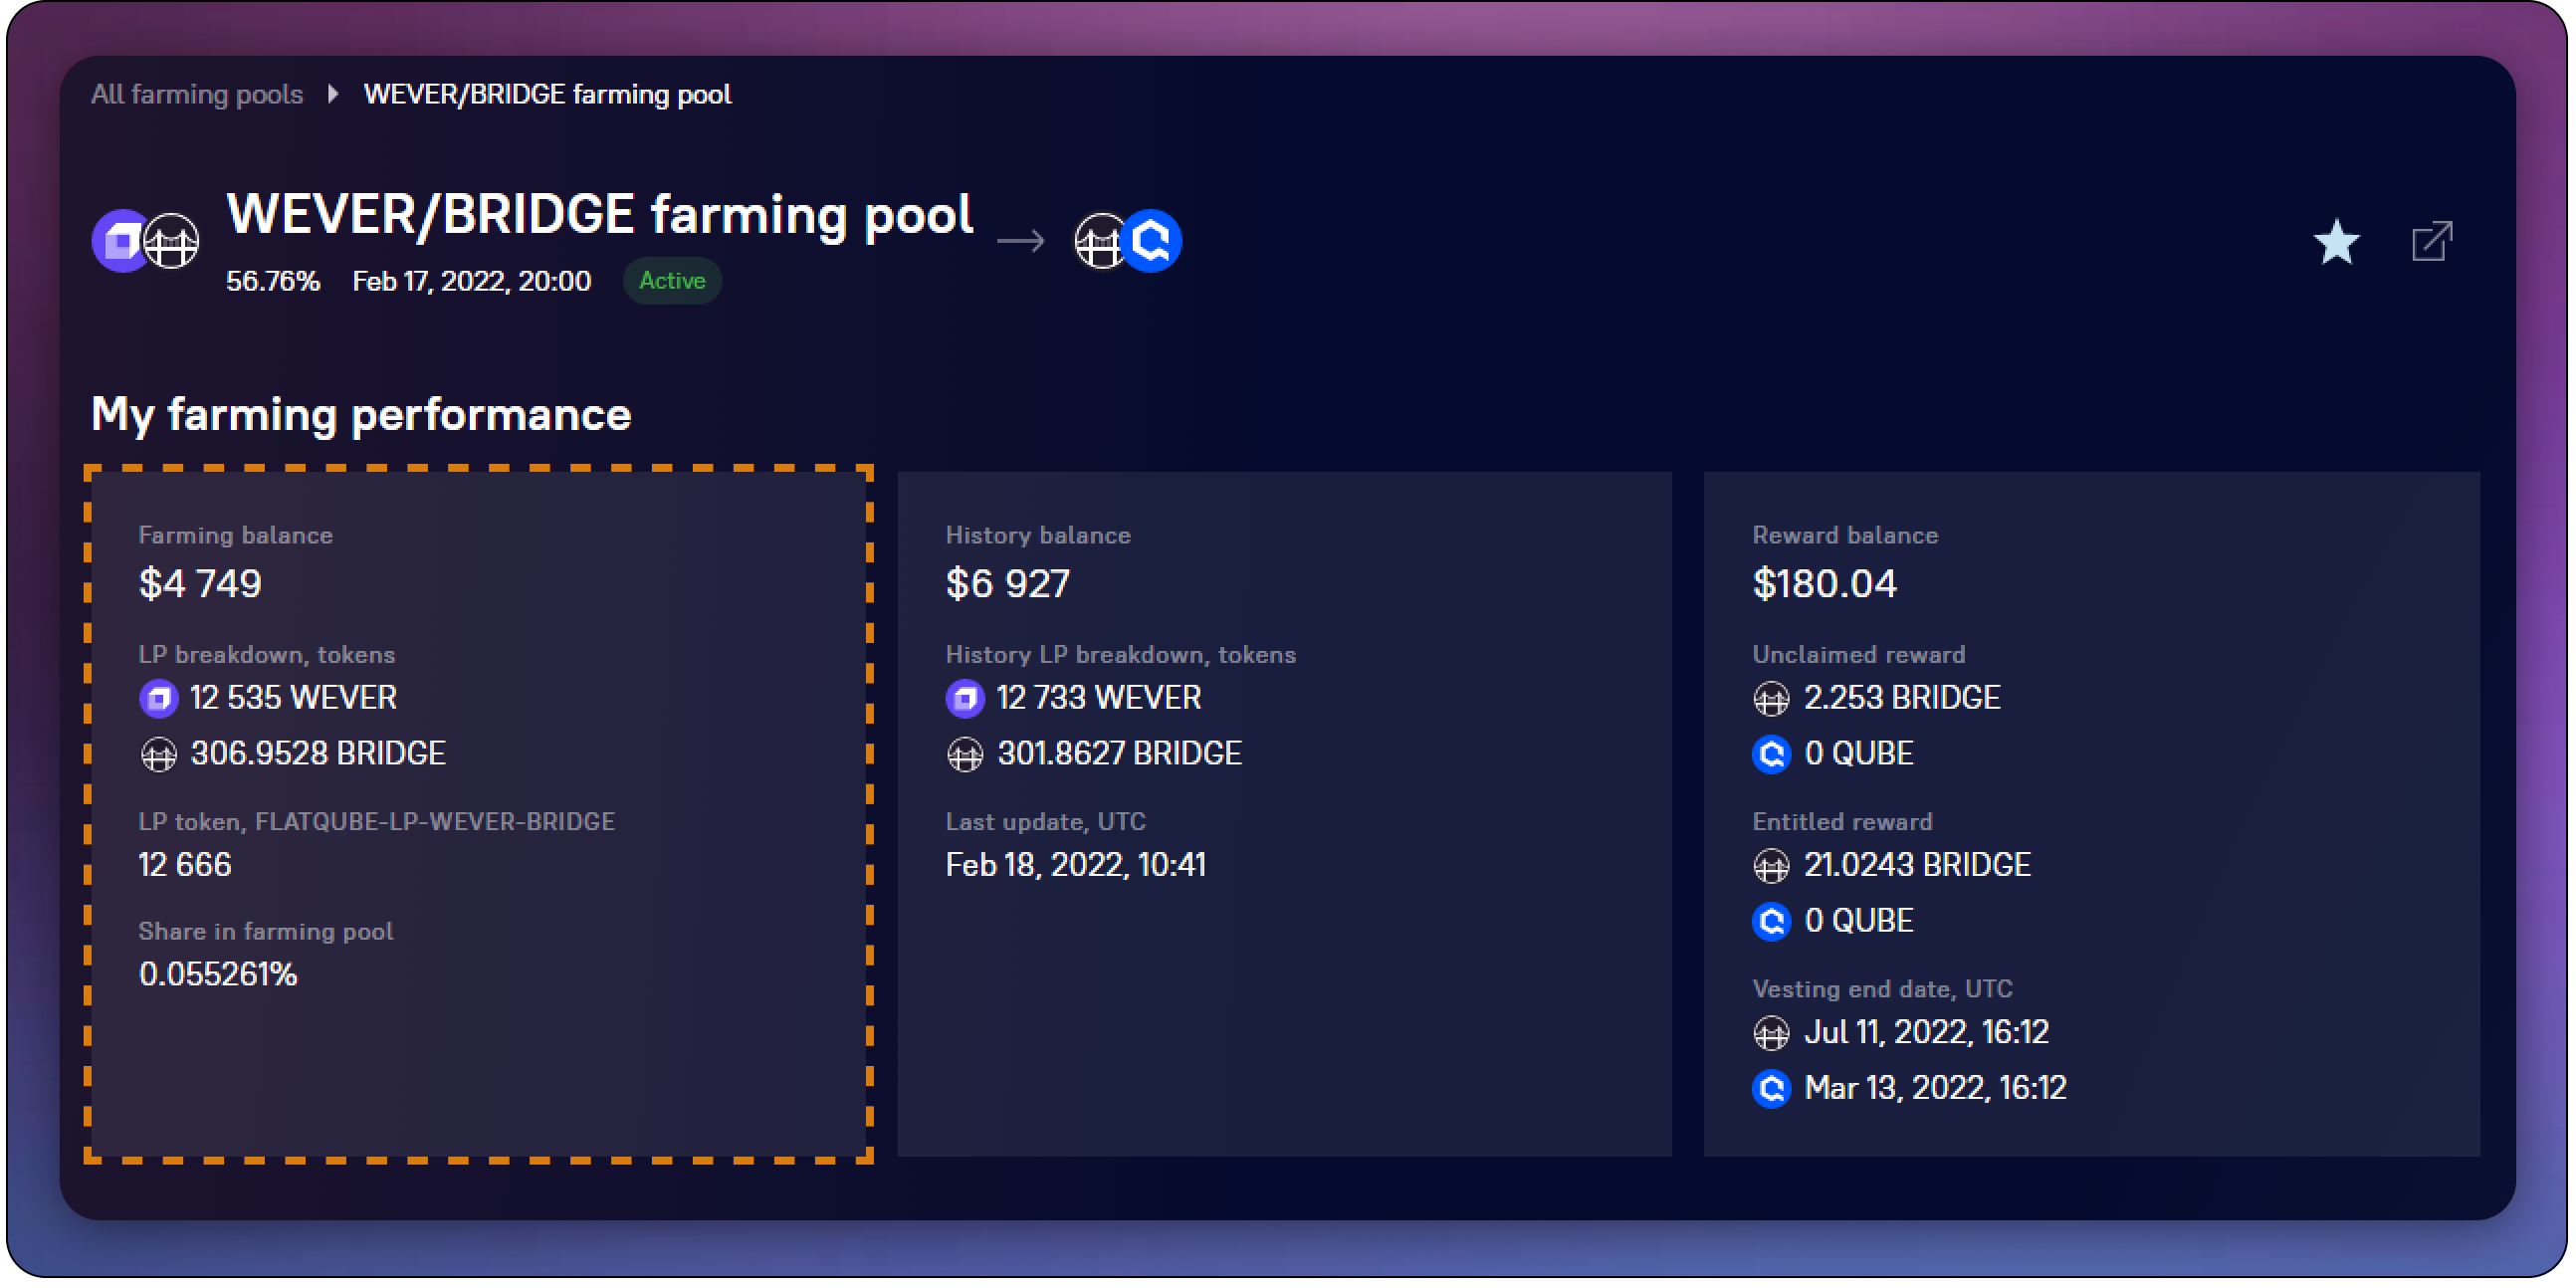Click the 56.76% APR value

click(x=273, y=281)
